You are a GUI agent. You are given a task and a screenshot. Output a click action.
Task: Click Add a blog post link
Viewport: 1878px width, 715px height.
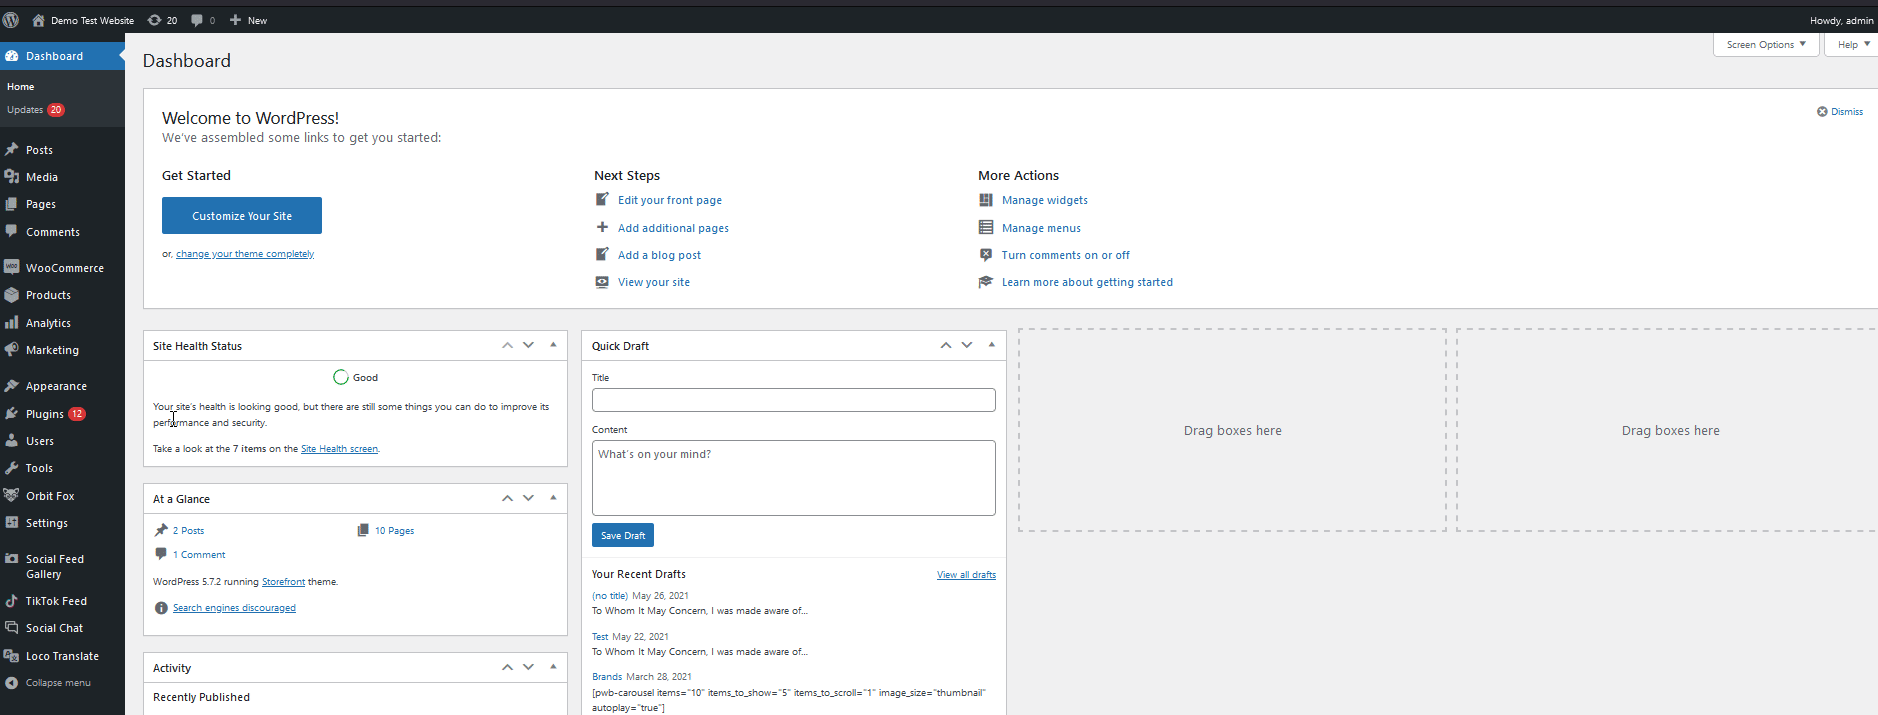[x=659, y=255]
